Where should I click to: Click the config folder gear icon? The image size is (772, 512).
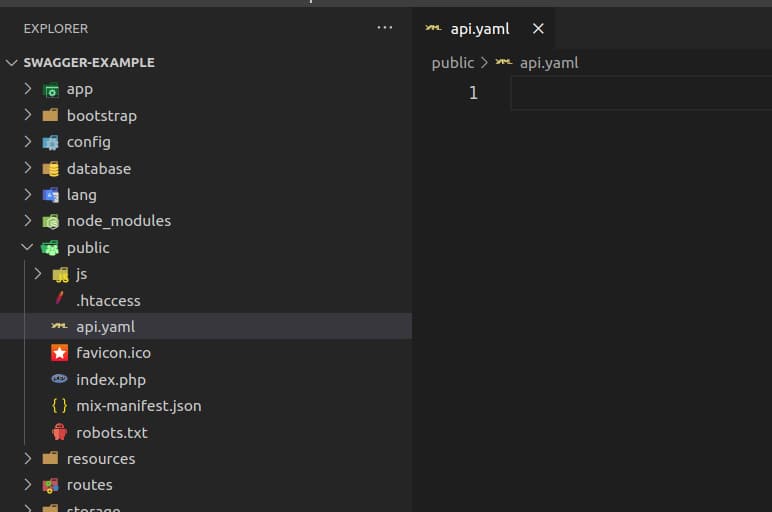click(x=50, y=142)
